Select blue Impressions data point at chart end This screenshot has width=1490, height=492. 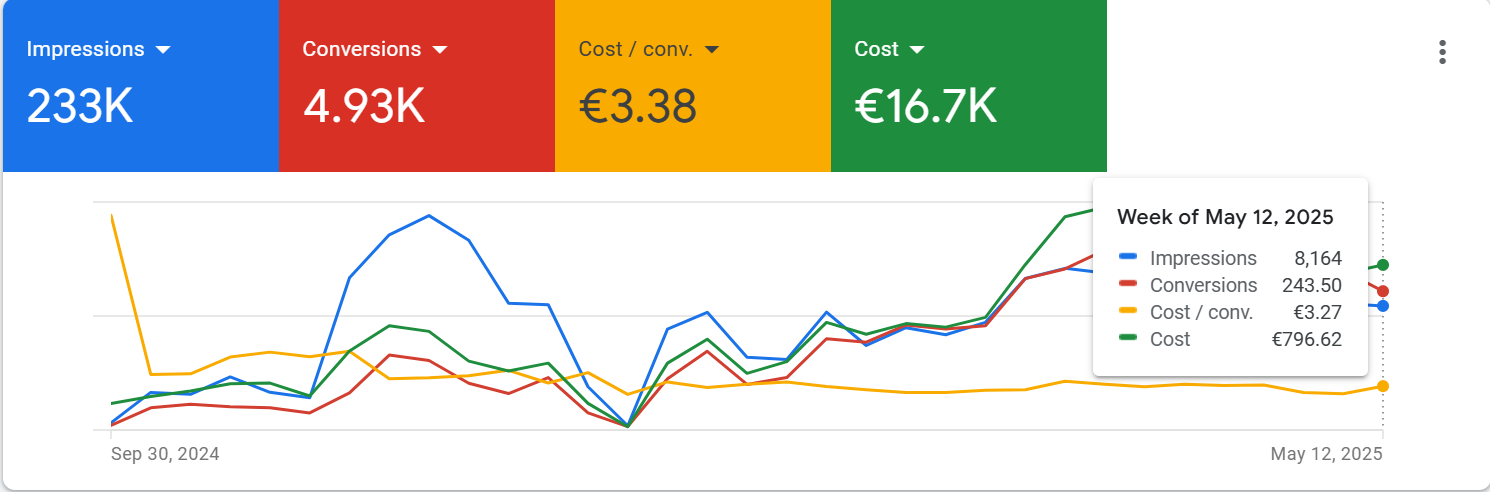click(x=1383, y=306)
